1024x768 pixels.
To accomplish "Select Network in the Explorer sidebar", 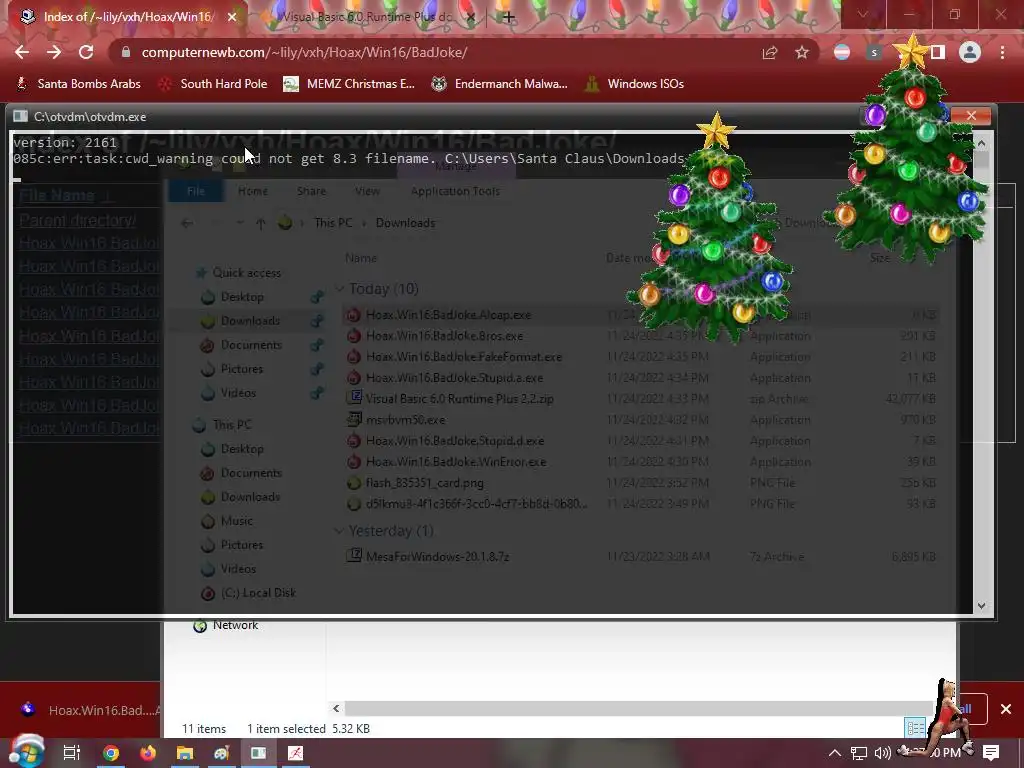I will click(226, 625).
